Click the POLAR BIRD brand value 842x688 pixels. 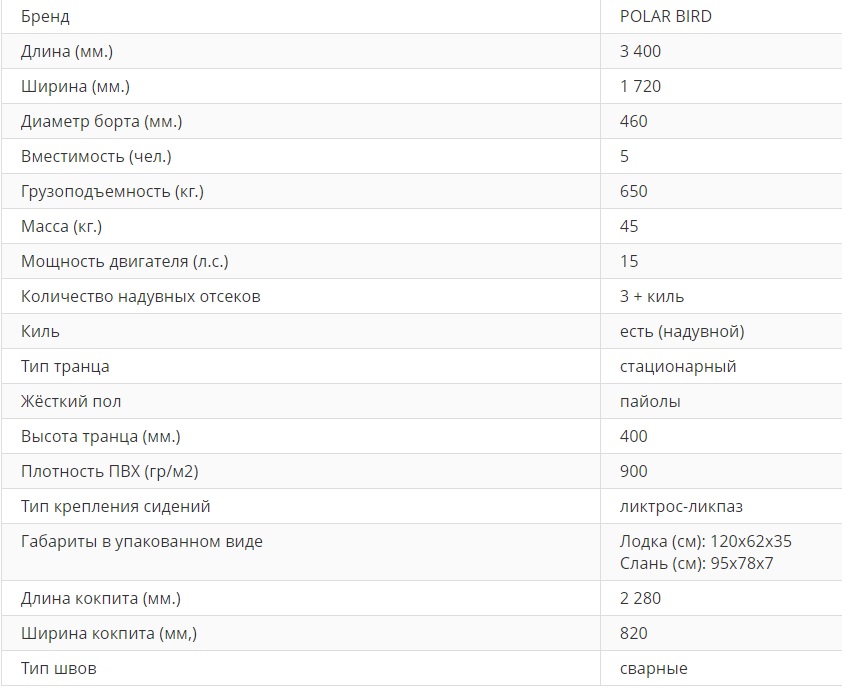click(x=665, y=17)
